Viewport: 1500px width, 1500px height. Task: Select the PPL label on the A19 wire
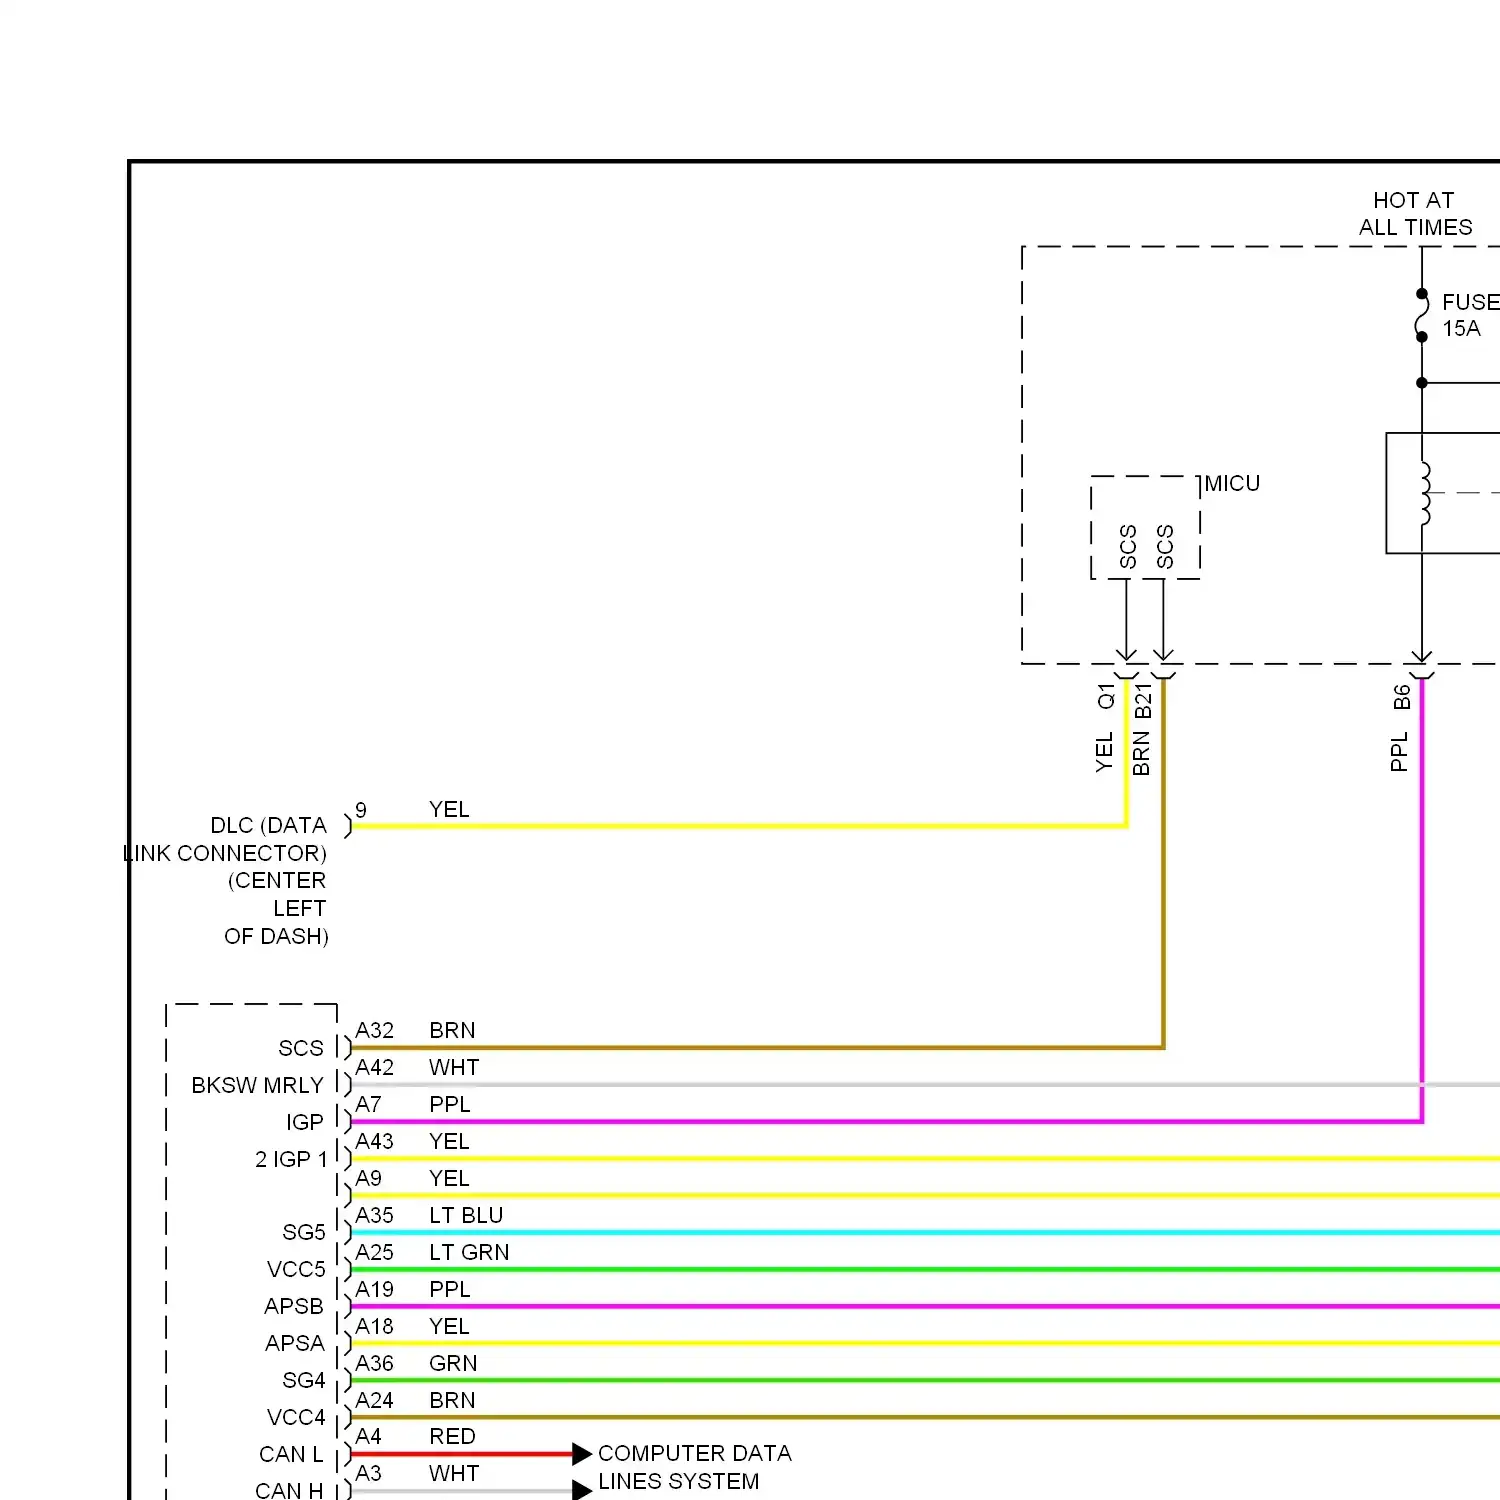[x=450, y=1290]
